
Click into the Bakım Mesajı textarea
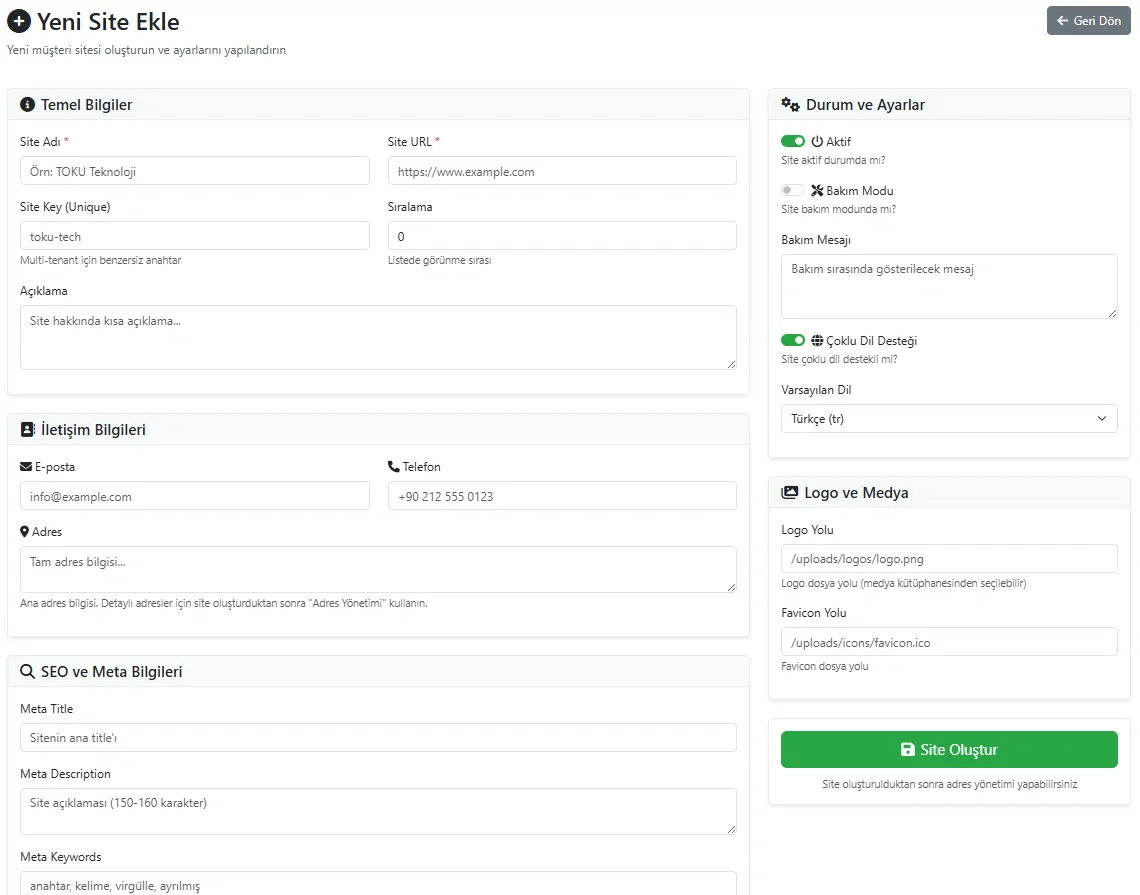point(948,286)
